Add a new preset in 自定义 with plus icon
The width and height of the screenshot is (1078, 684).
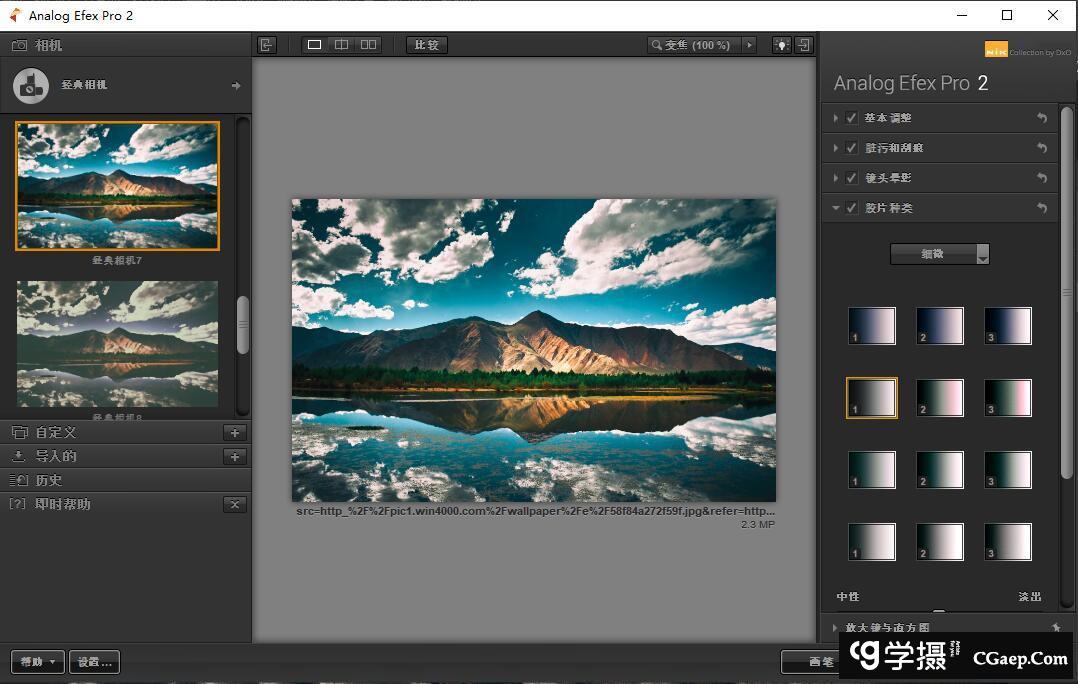tap(235, 433)
